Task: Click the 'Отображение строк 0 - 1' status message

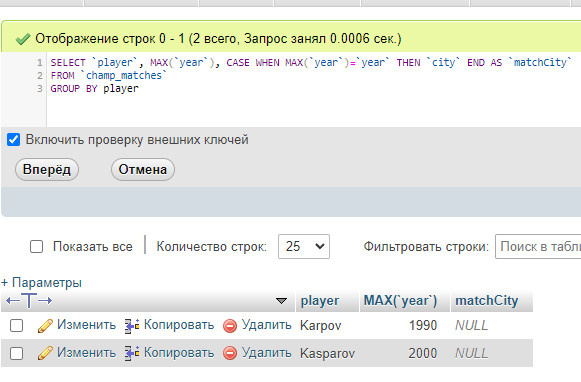Action: [218, 39]
